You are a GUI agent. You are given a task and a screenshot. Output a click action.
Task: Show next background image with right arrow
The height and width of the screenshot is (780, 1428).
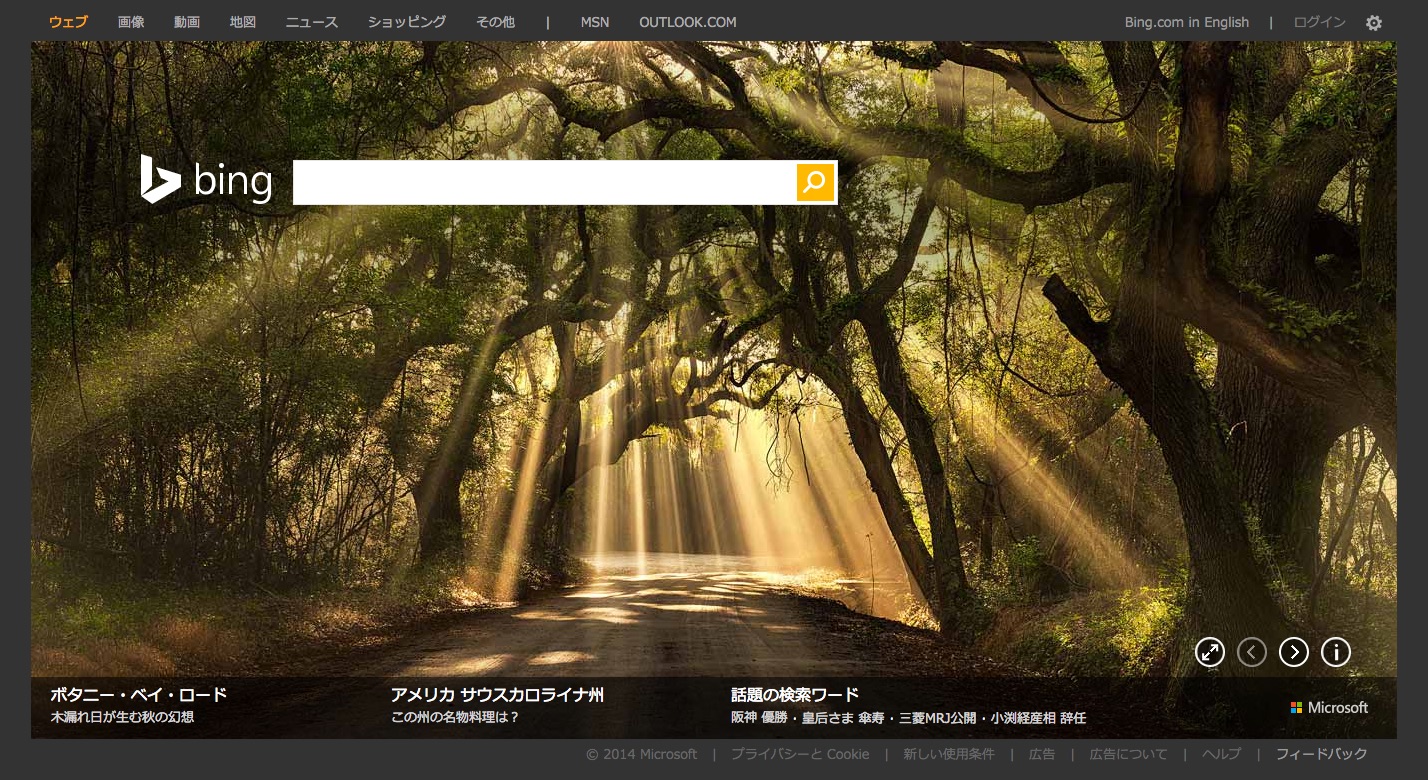tap(1294, 653)
